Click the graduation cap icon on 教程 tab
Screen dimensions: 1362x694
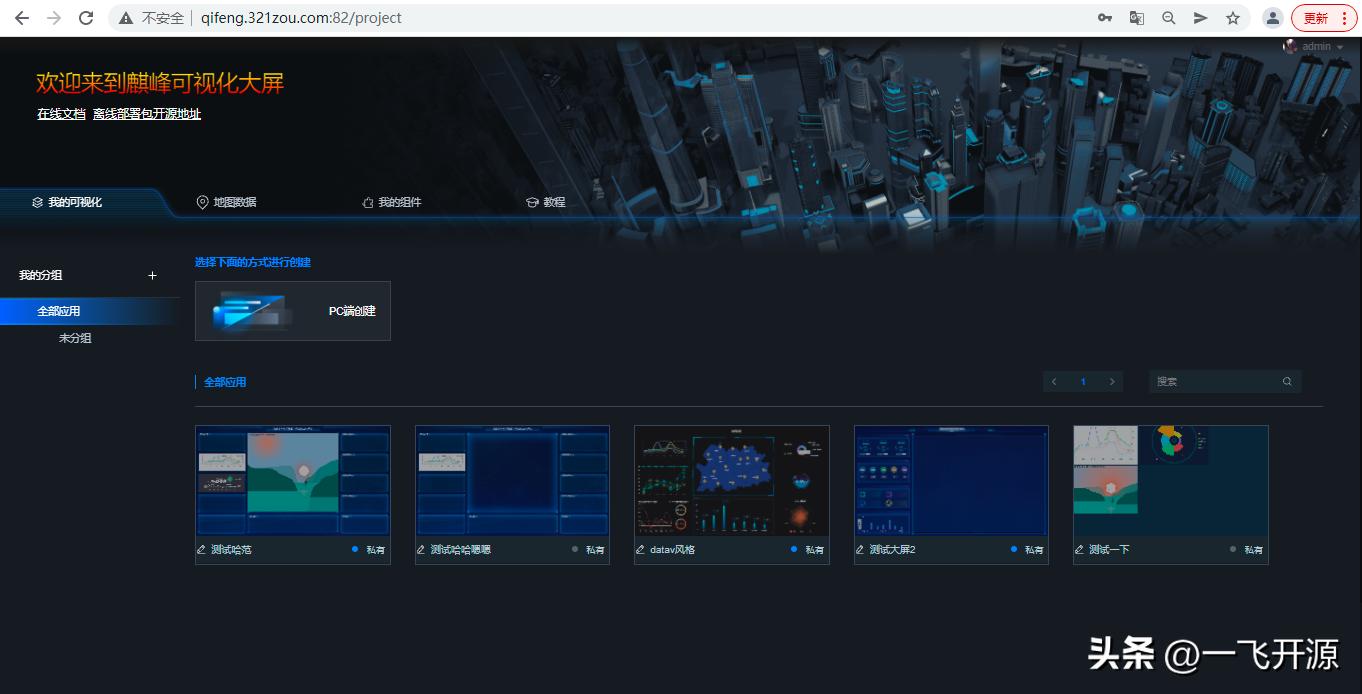coord(531,201)
